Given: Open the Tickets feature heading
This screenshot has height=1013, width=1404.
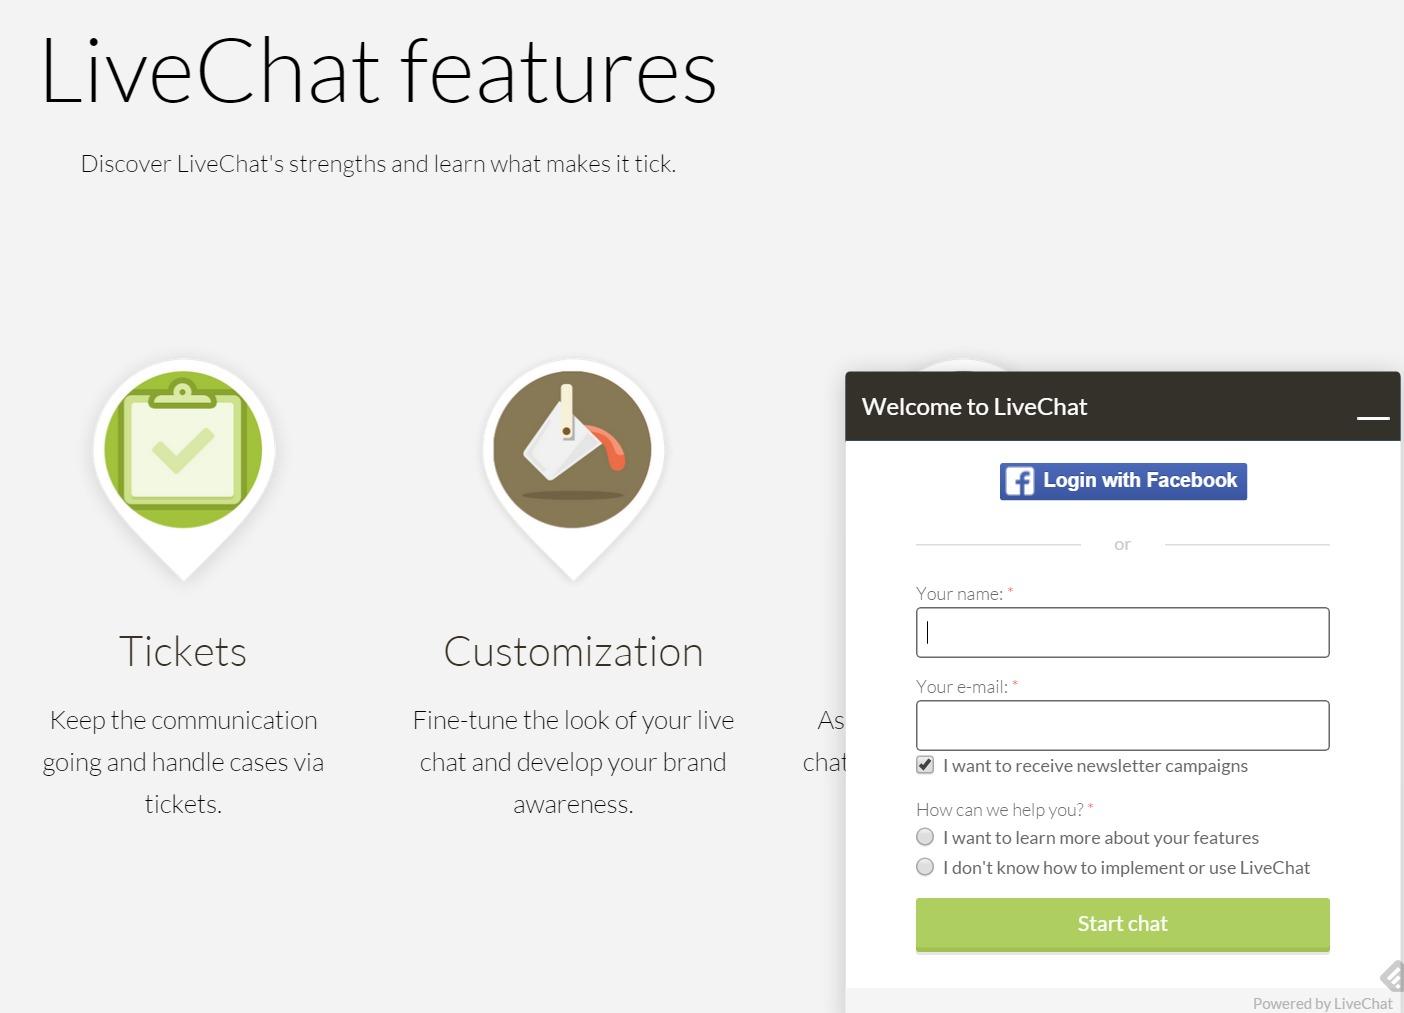Looking at the screenshot, I should pos(183,652).
